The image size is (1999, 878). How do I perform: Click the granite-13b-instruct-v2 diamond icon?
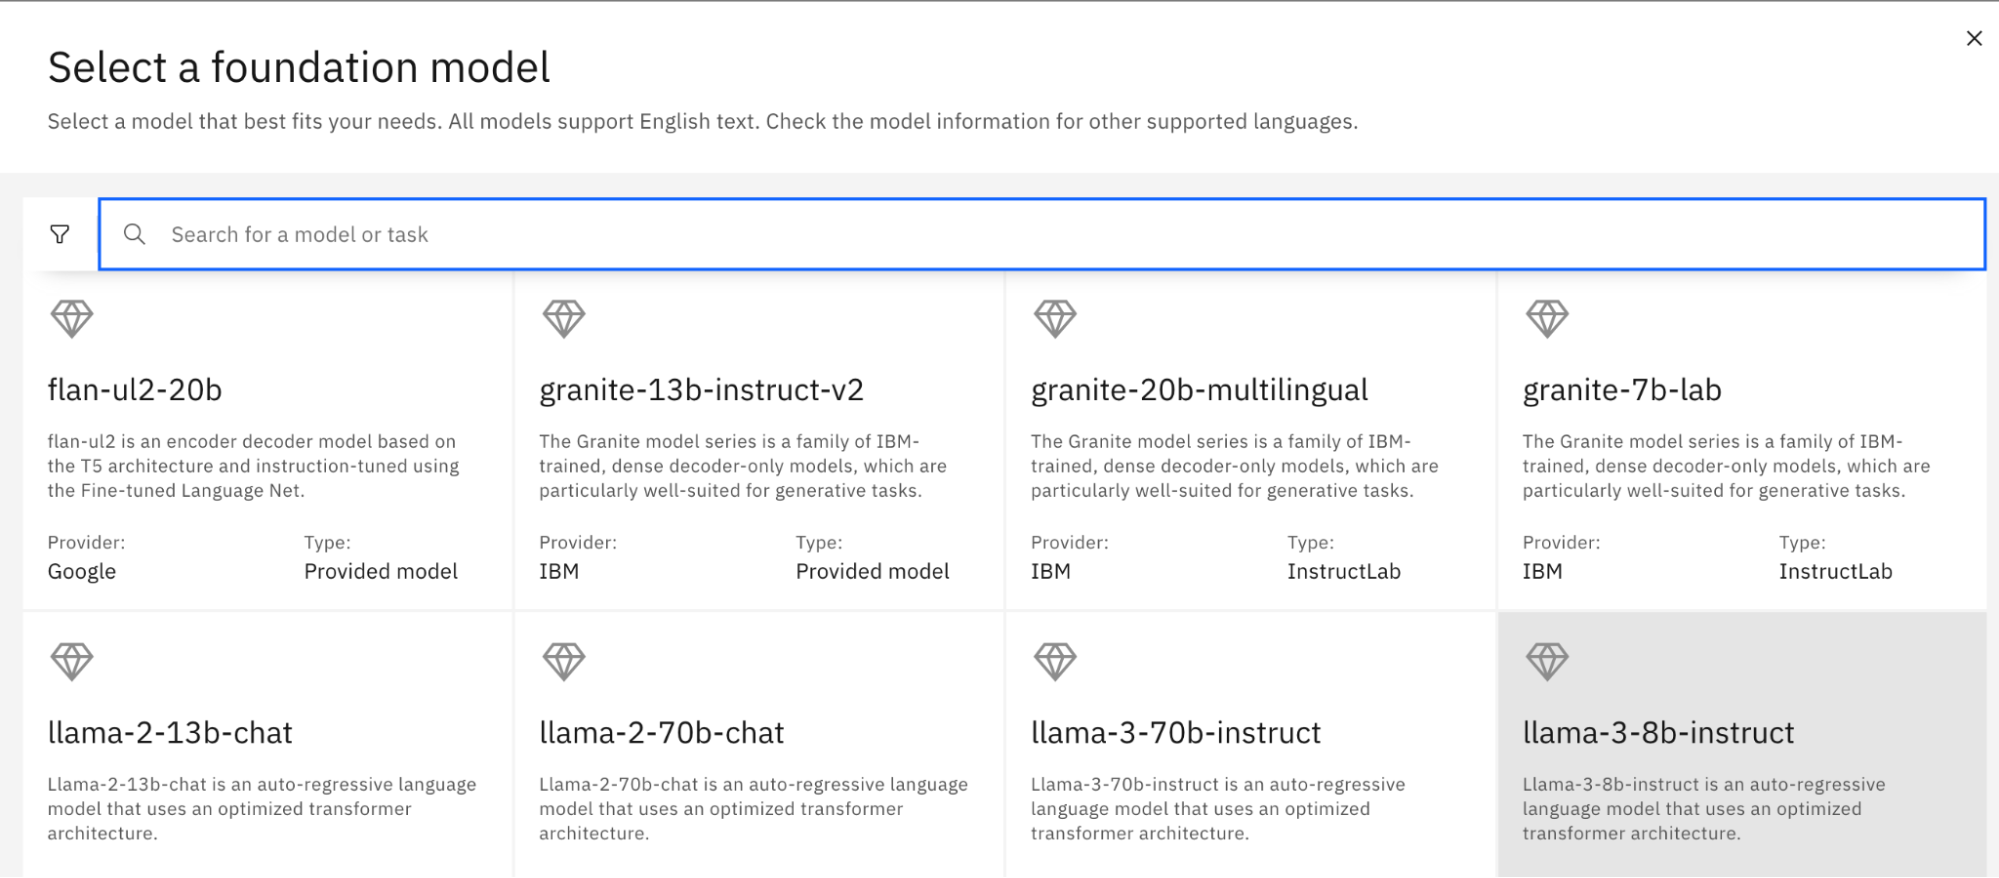click(564, 319)
